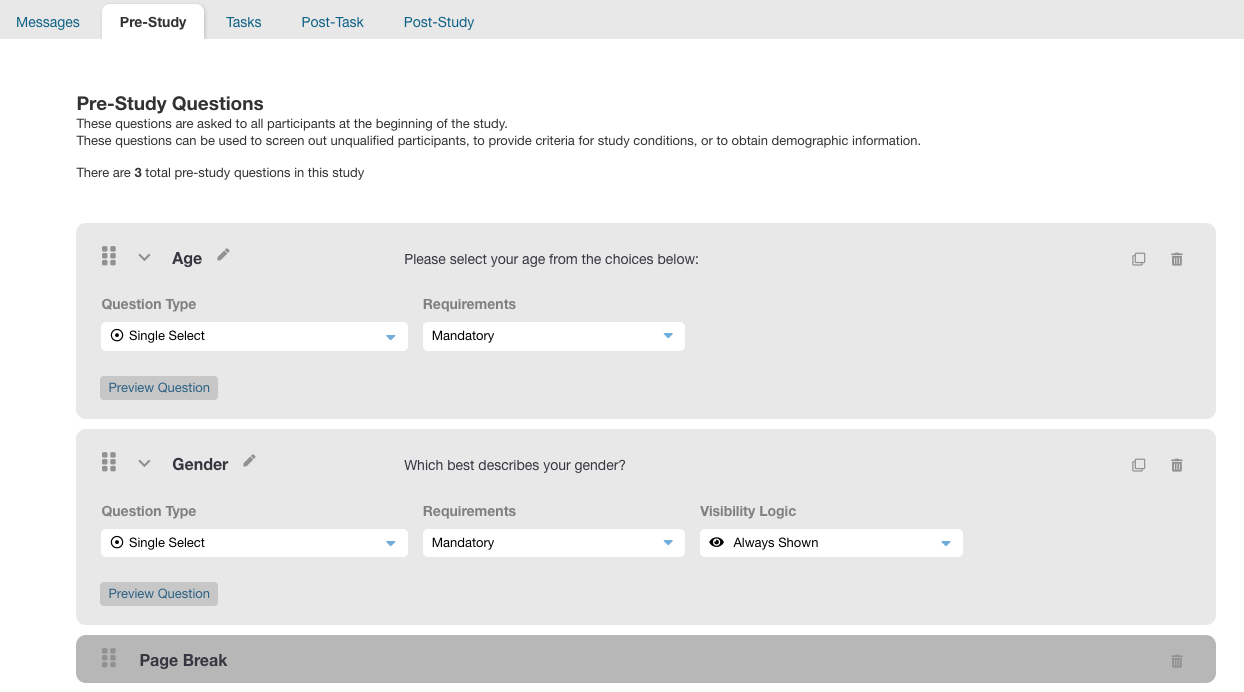Edit the Gender question title with pencil icon
The width and height of the screenshot is (1244, 692).
[249, 461]
